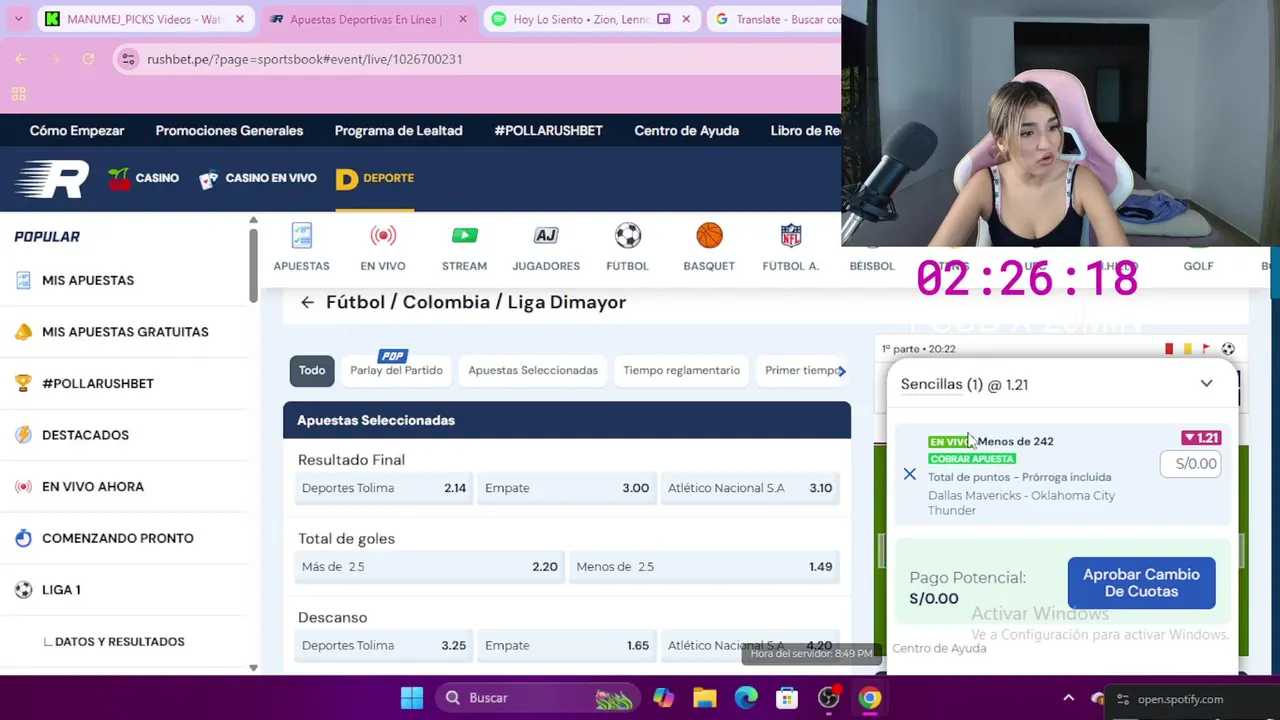Open Mis Apuestas Gratuitas sidebar item
This screenshot has height=720, width=1280.
pos(124,332)
